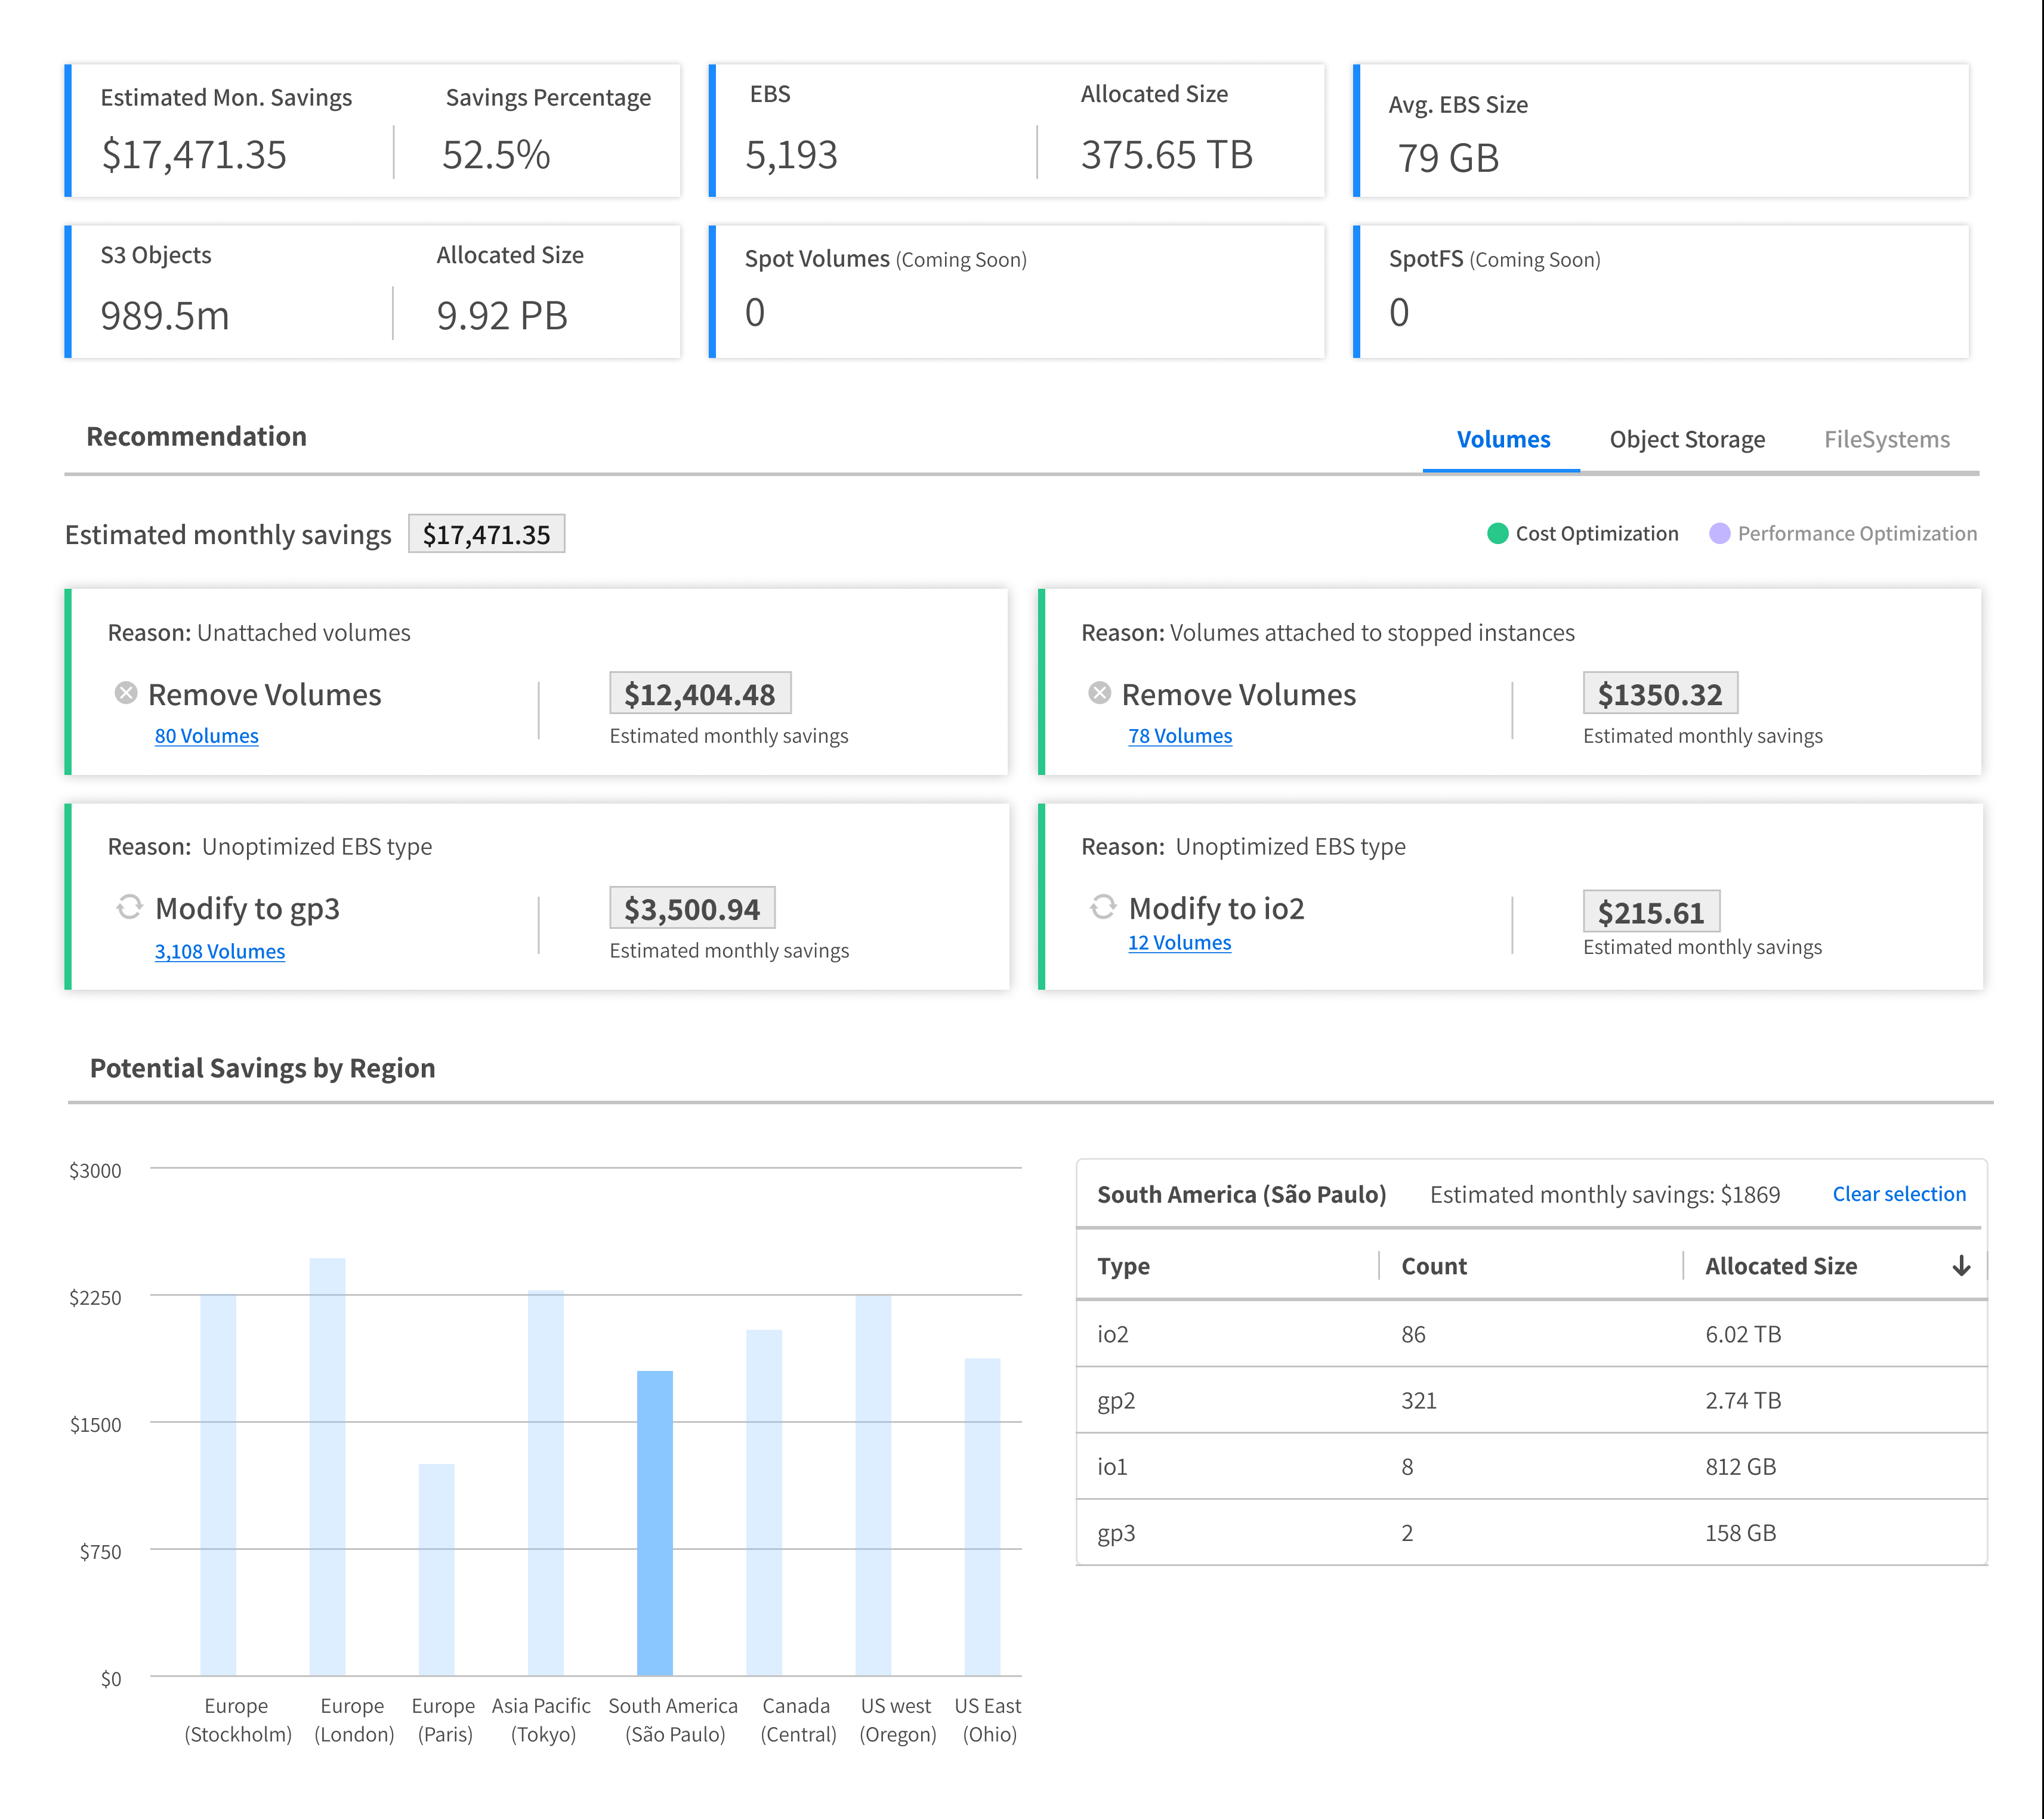Click the sort arrow in Allocated Size column
This screenshot has height=1819, width=2044.
(1961, 1266)
